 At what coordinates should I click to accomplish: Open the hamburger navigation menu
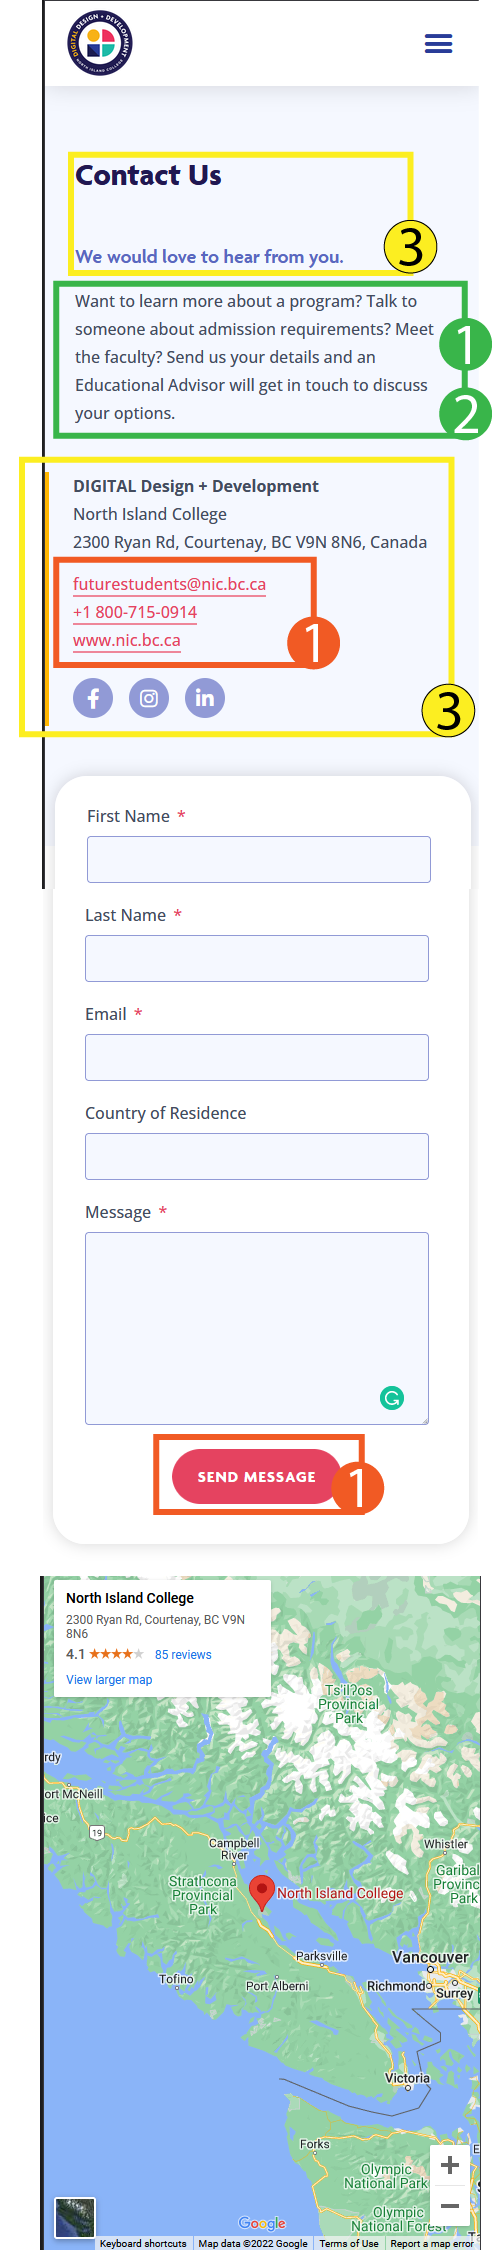pyautogui.click(x=438, y=43)
